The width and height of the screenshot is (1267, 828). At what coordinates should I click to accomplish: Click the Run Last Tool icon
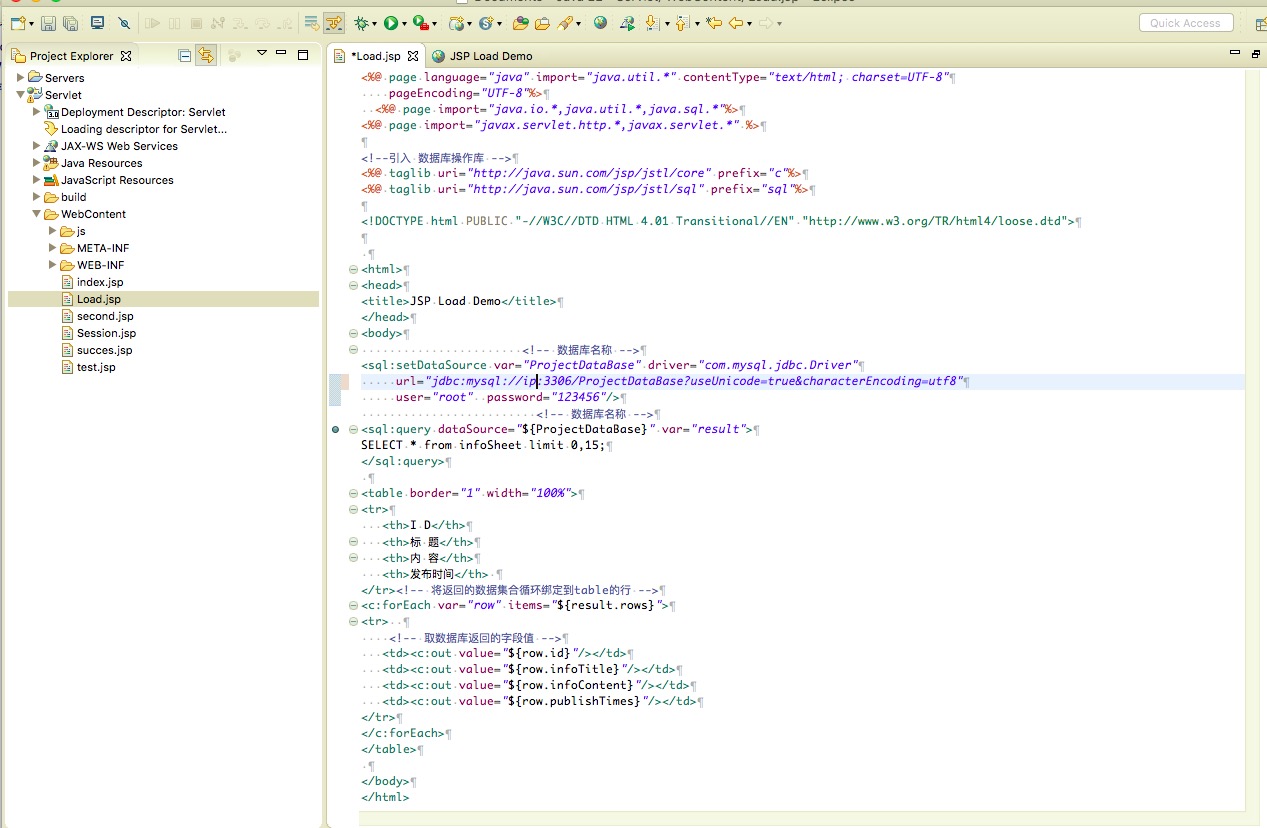(x=421, y=23)
